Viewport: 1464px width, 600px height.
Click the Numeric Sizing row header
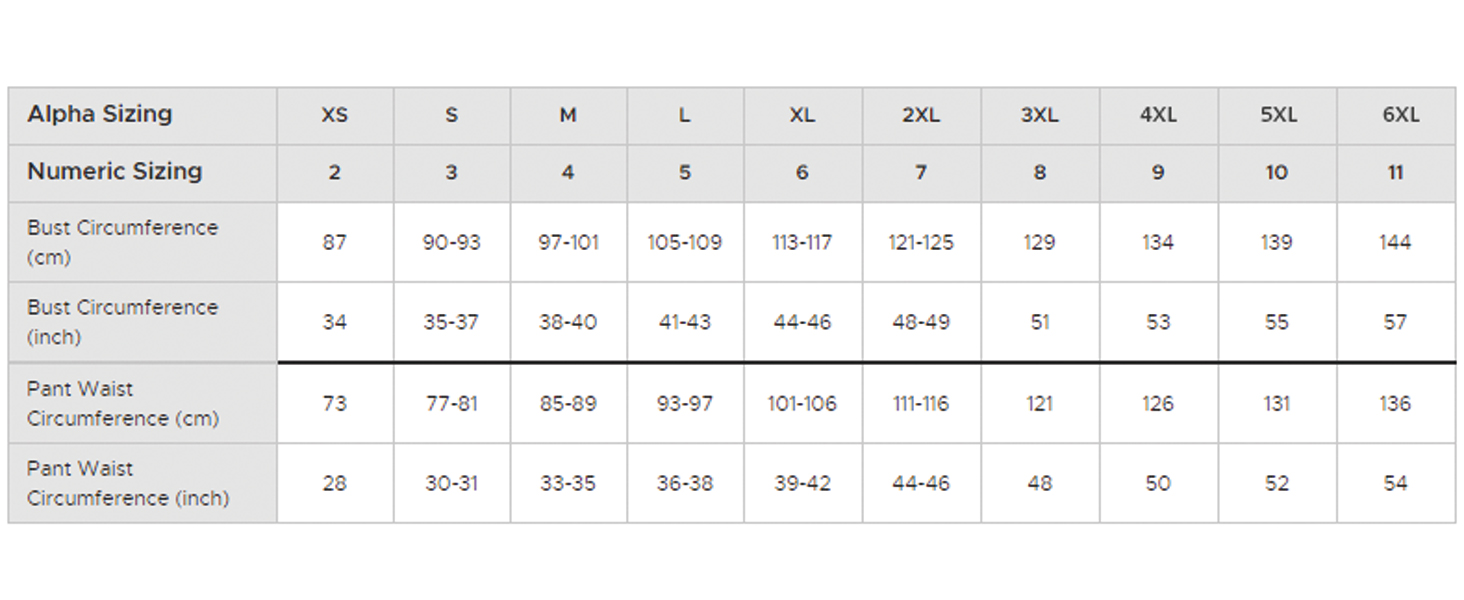point(115,171)
